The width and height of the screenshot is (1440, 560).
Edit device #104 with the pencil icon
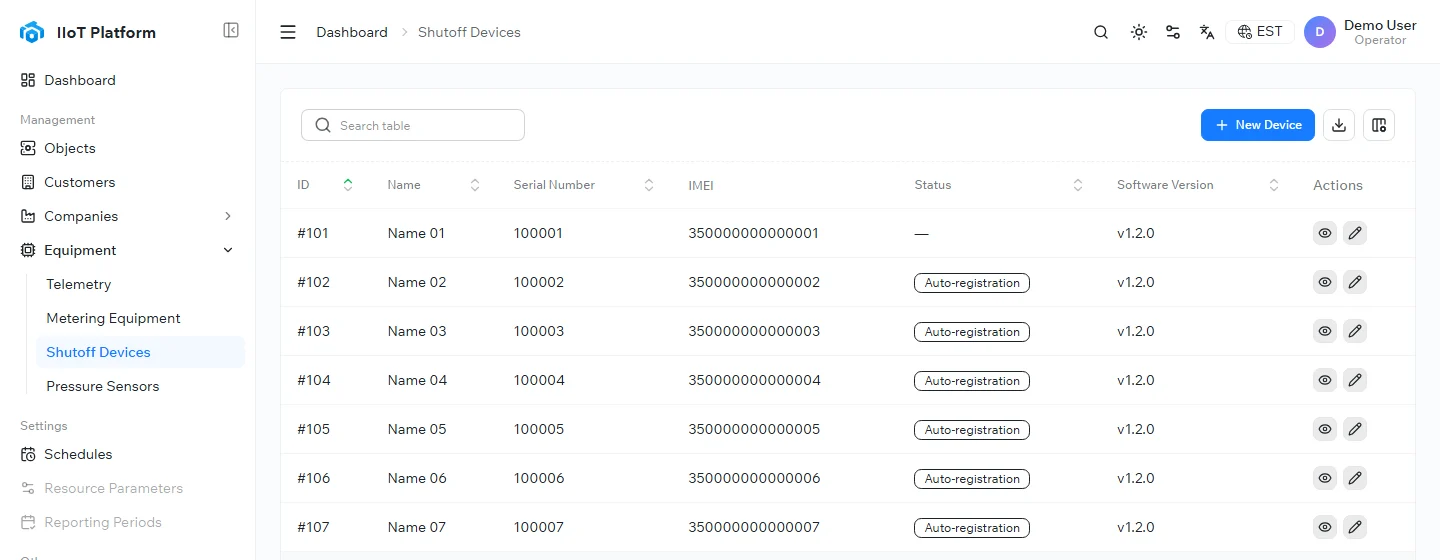coord(1355,380)
